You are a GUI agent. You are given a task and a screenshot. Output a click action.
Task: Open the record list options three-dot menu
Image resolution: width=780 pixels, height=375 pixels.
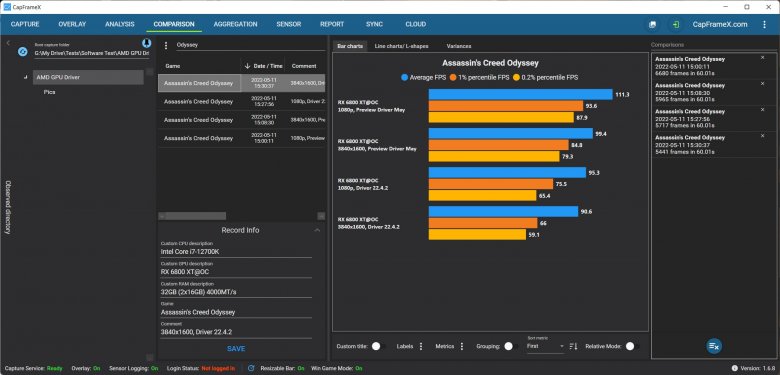tap(166, 45)
